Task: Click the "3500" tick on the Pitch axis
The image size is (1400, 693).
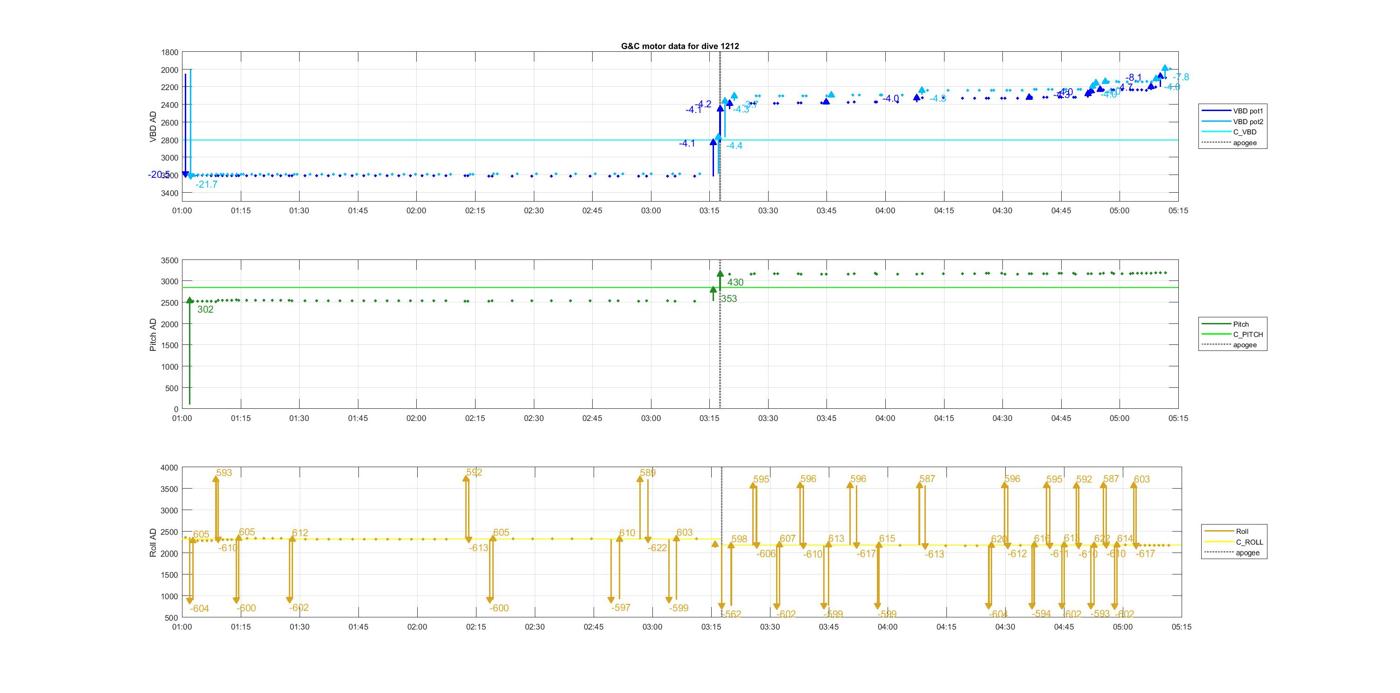Action: [170, 260]
